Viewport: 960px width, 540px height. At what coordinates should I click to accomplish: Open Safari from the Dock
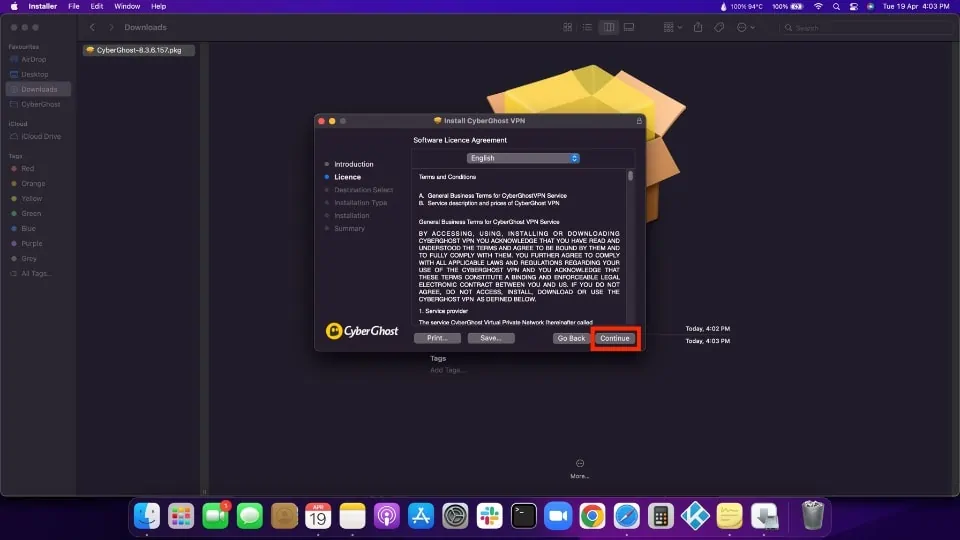pyautogui.click(x=627, y=516)
